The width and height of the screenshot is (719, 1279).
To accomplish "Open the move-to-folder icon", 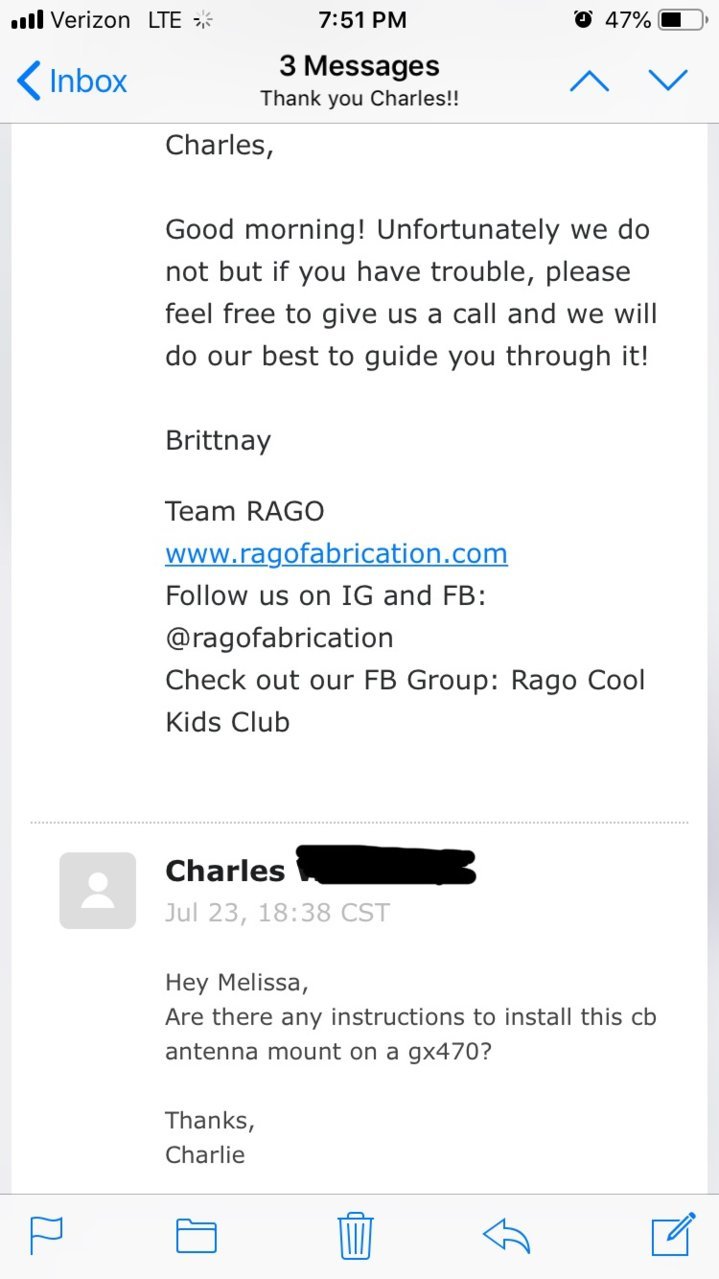I will (196, 1236).
